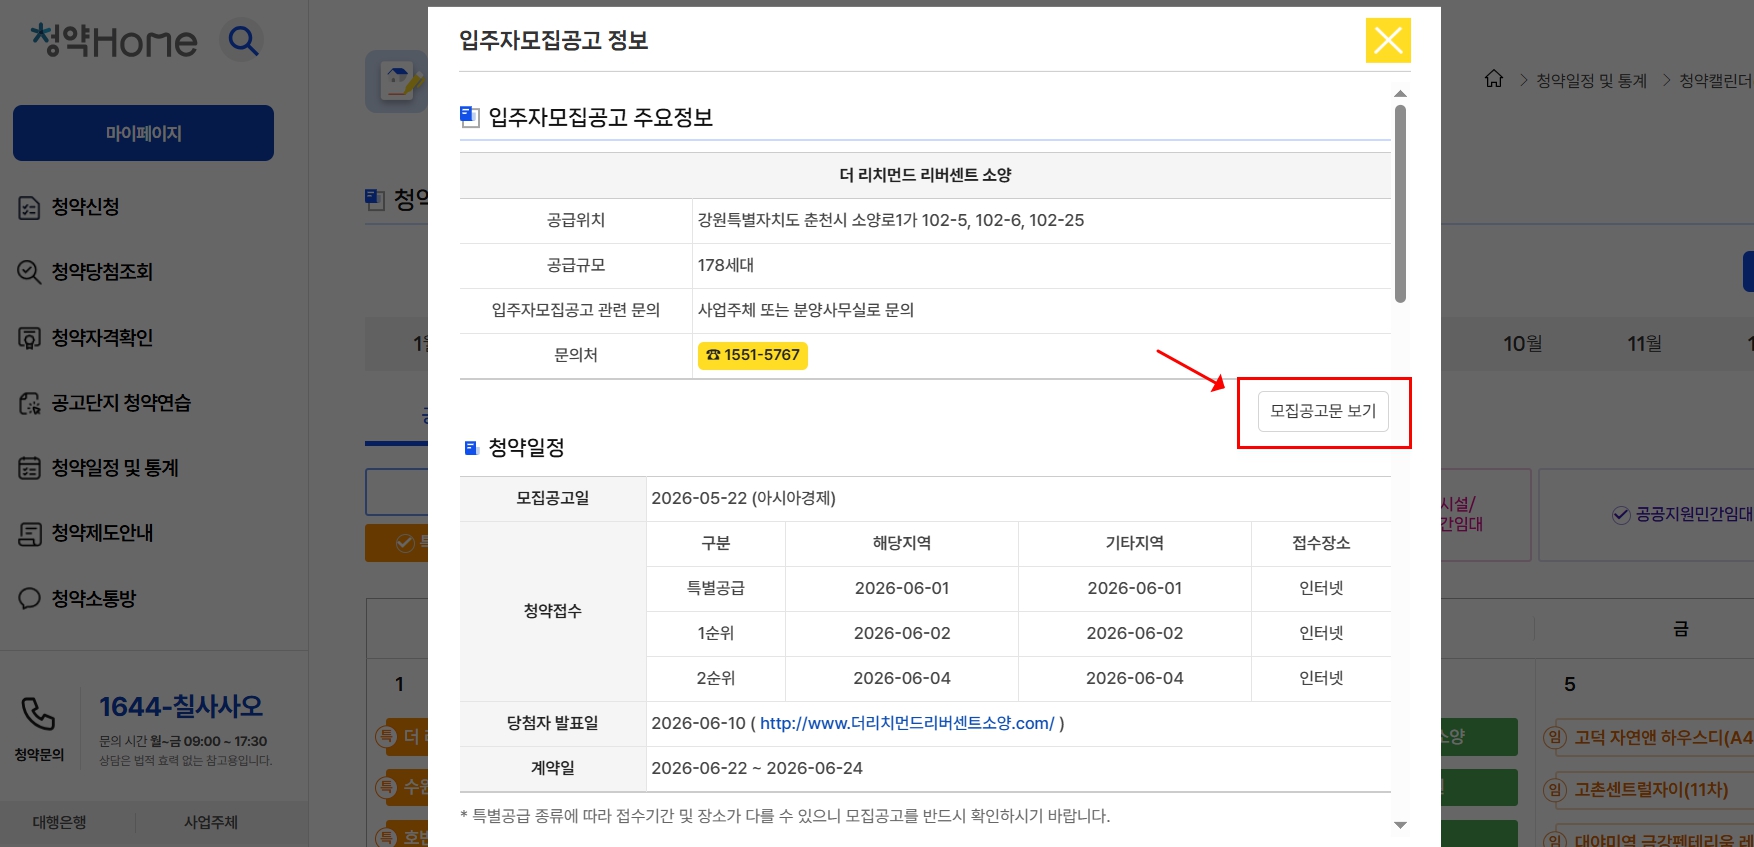
Task: Select 공고단지 청약연습 in the sidebar
Action: point(121,403)
